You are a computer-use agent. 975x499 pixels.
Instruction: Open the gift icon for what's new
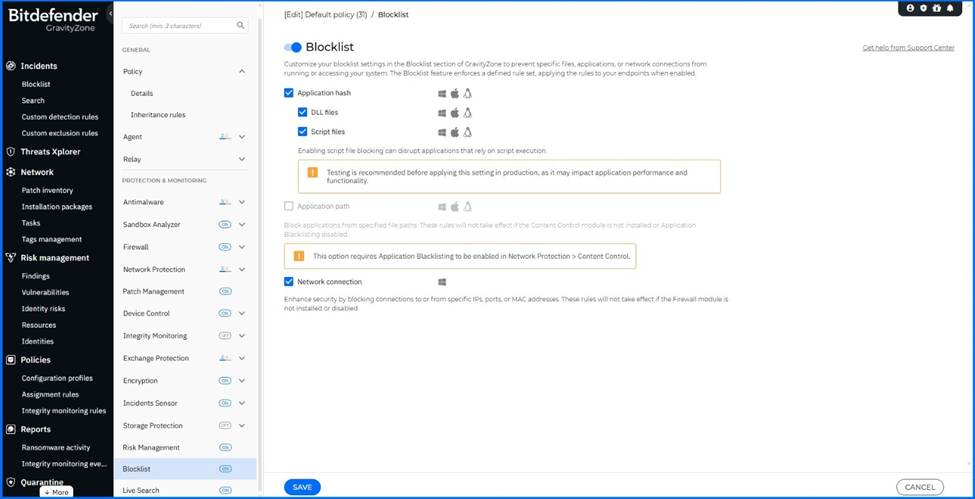point(936,8)
